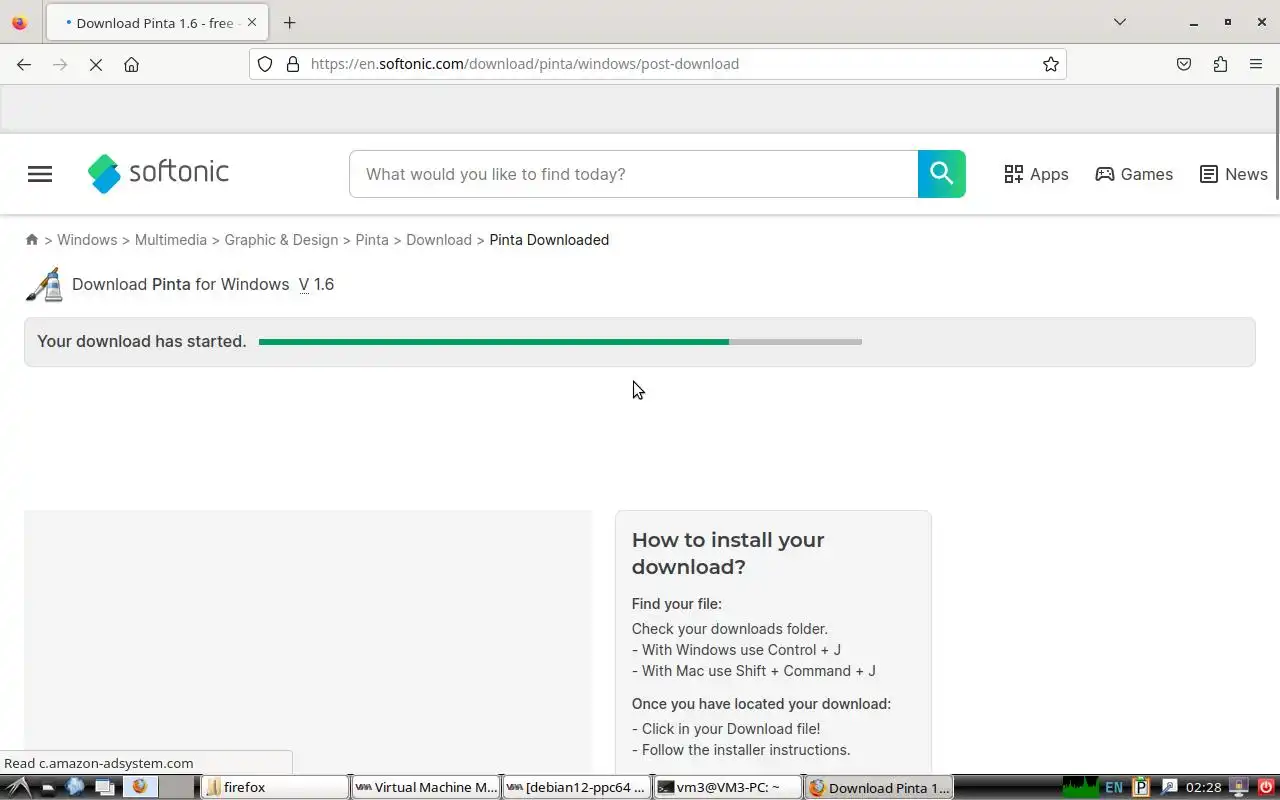Go to Firefox home page icon

[131, 64]
